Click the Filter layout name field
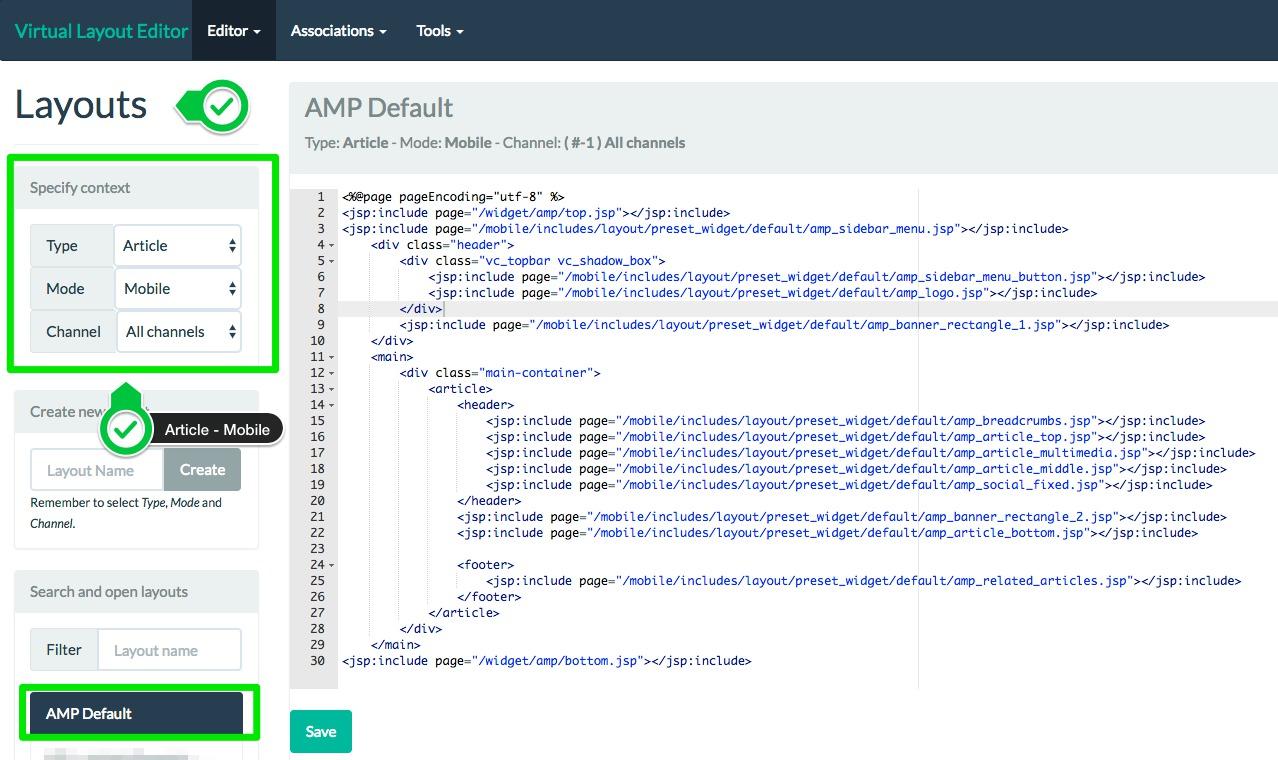 tap(169, 650)
